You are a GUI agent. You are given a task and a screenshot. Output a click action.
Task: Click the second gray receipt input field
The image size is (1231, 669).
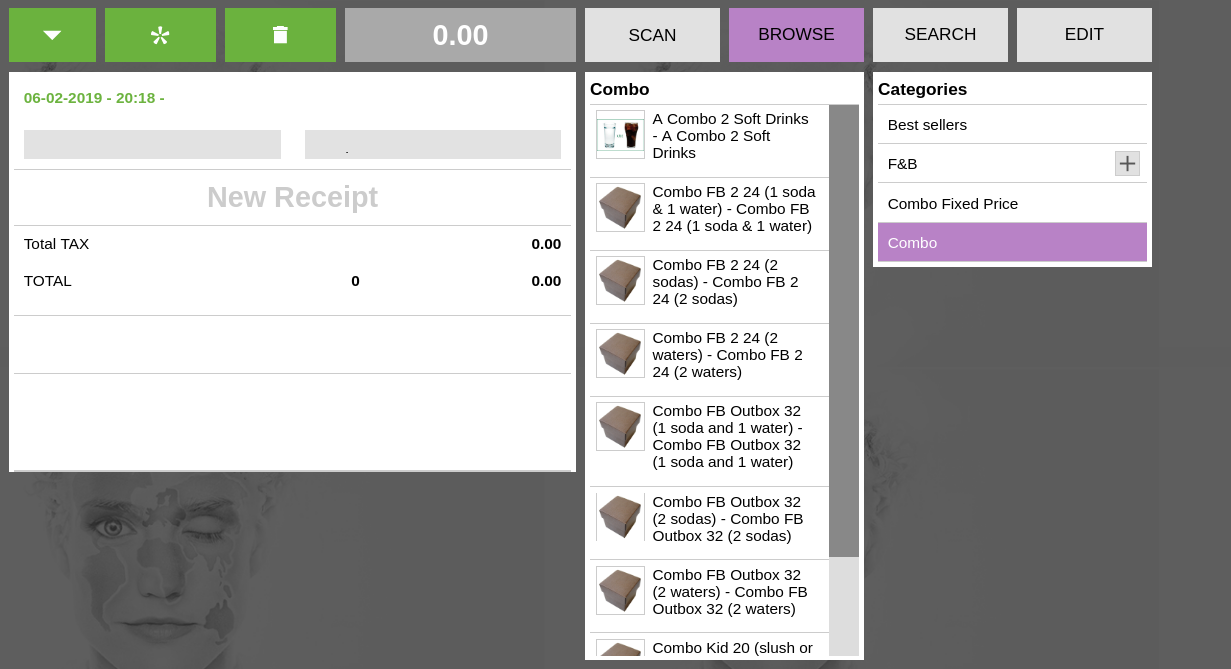433,144
